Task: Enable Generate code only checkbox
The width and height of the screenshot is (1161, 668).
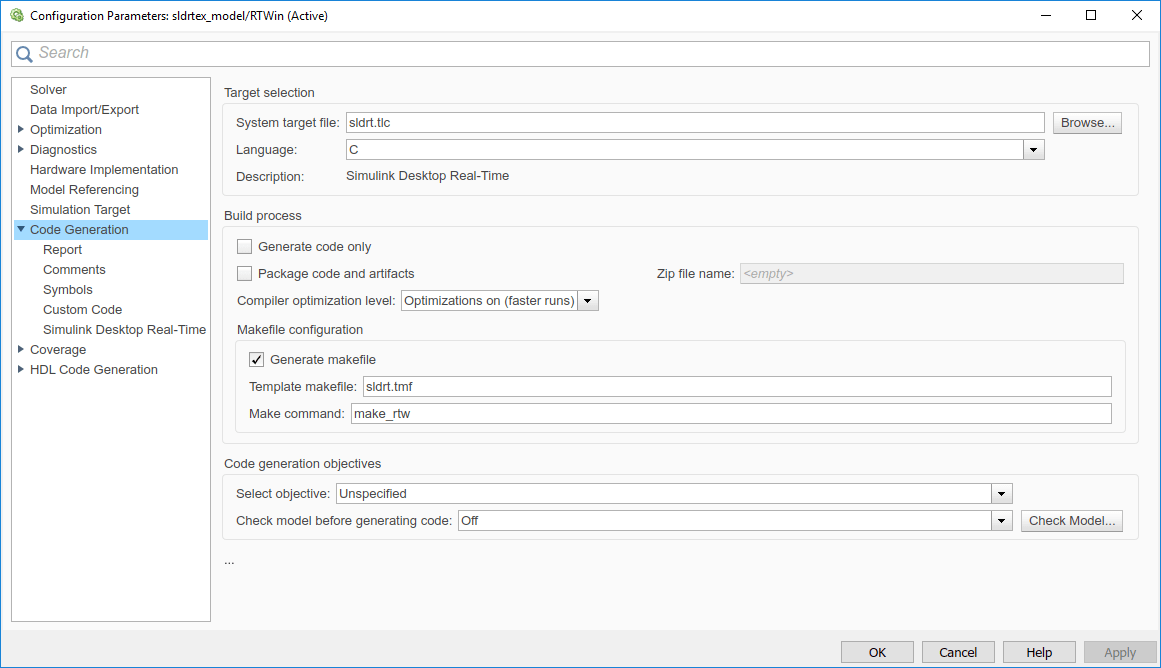Action: [245, 247]
